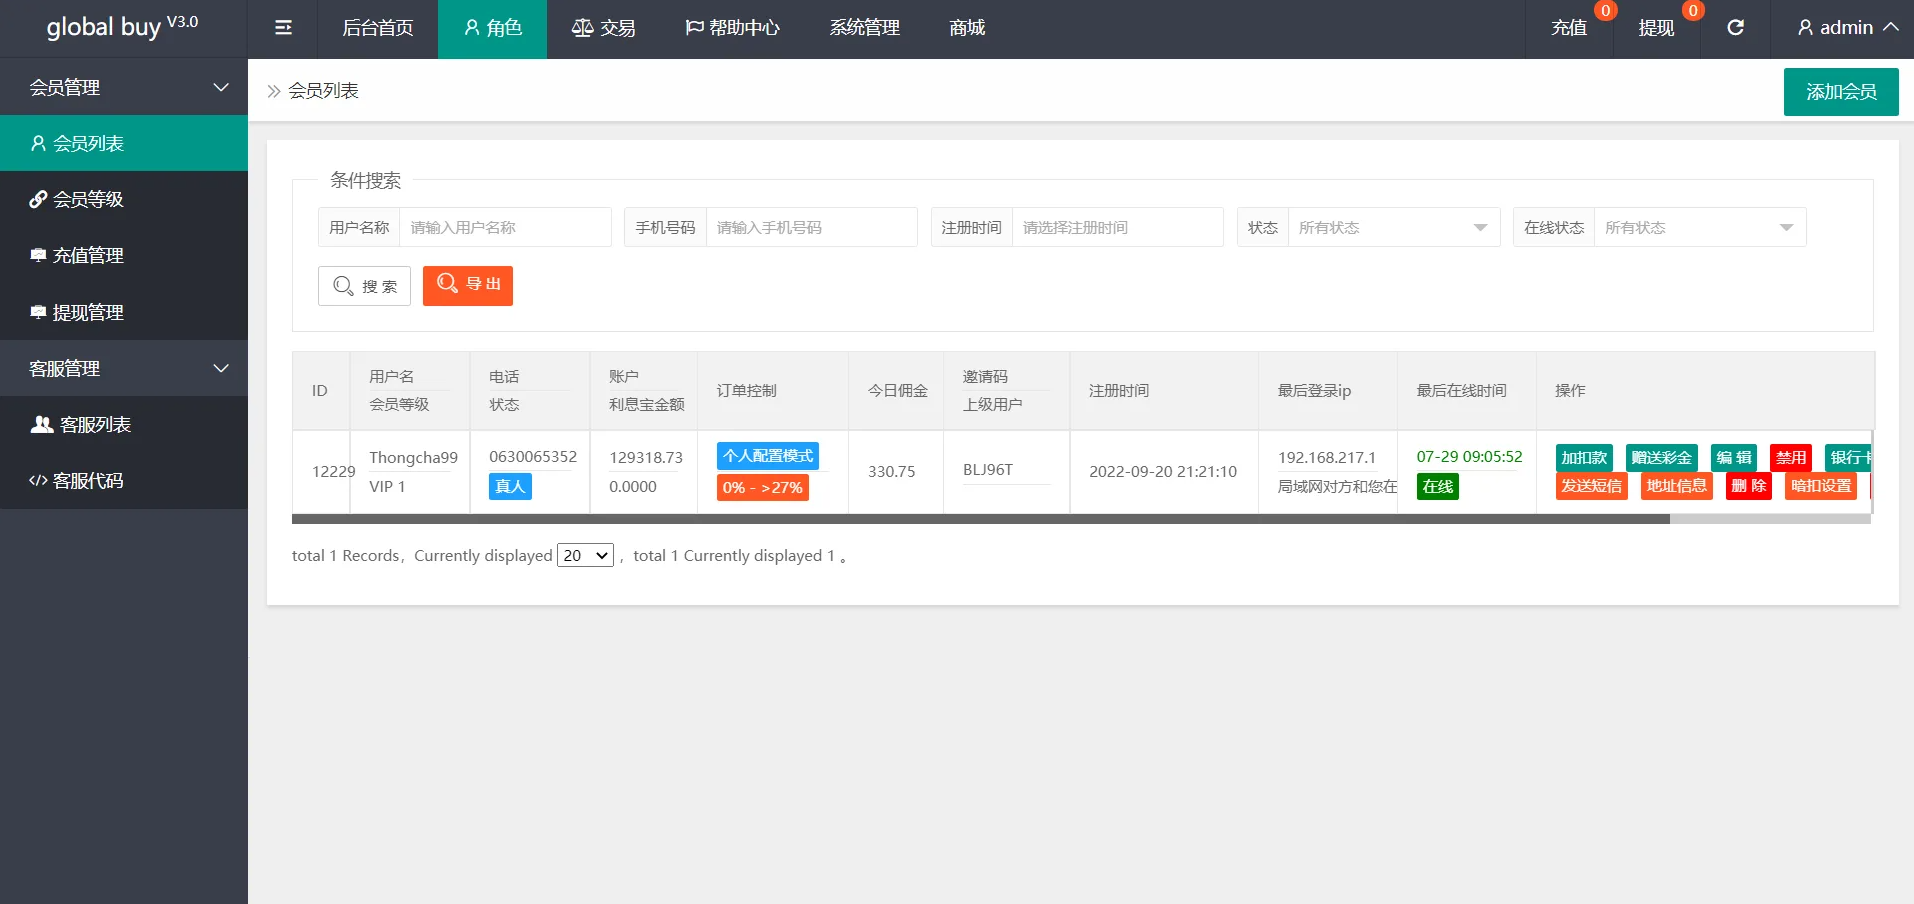
Task: Open the 在线状态 dropdown filter
Action: (1699, 227)
